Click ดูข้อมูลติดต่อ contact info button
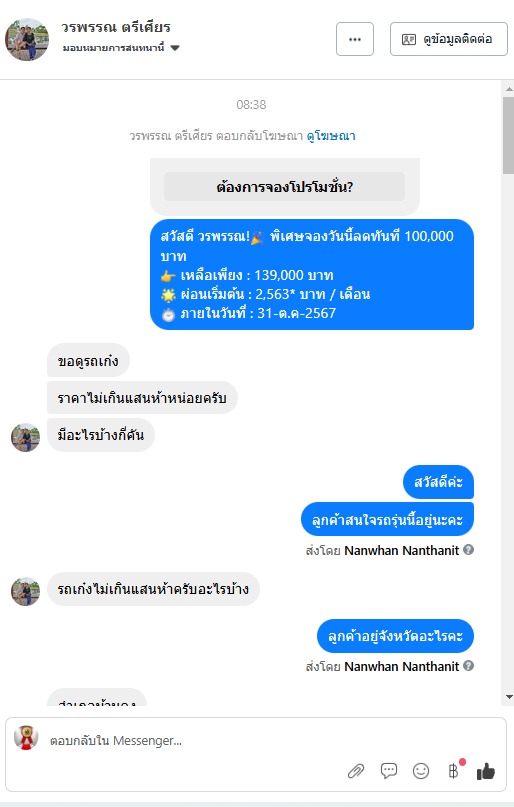 coord(449,39)
